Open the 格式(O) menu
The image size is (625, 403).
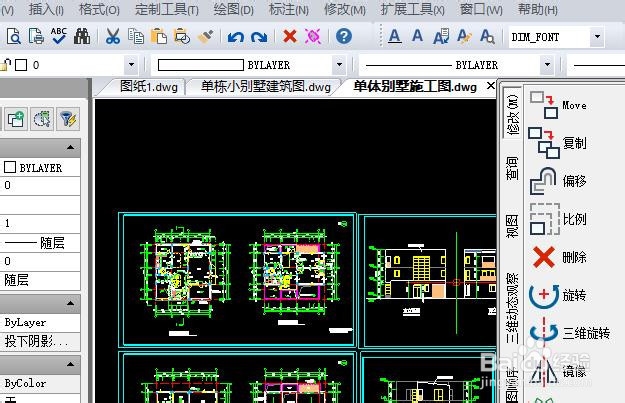[x=99, y=9]
